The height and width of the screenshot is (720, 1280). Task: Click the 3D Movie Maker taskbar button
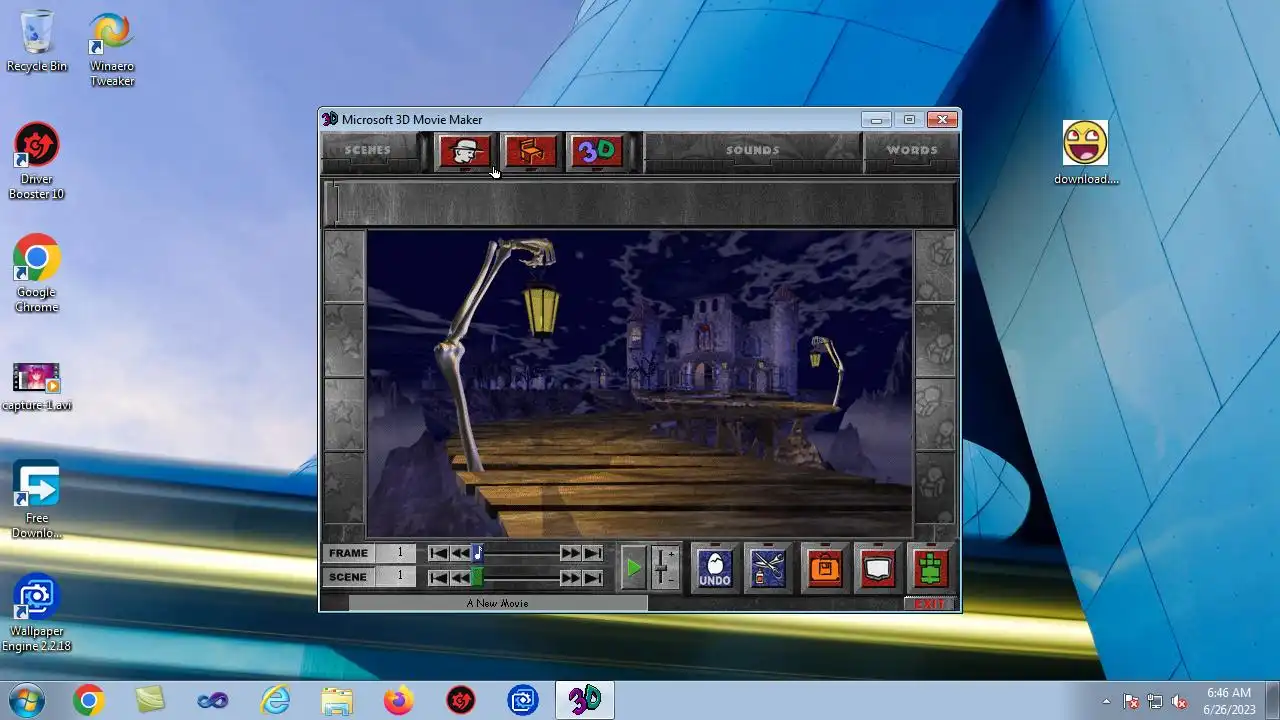click(585, 701)
